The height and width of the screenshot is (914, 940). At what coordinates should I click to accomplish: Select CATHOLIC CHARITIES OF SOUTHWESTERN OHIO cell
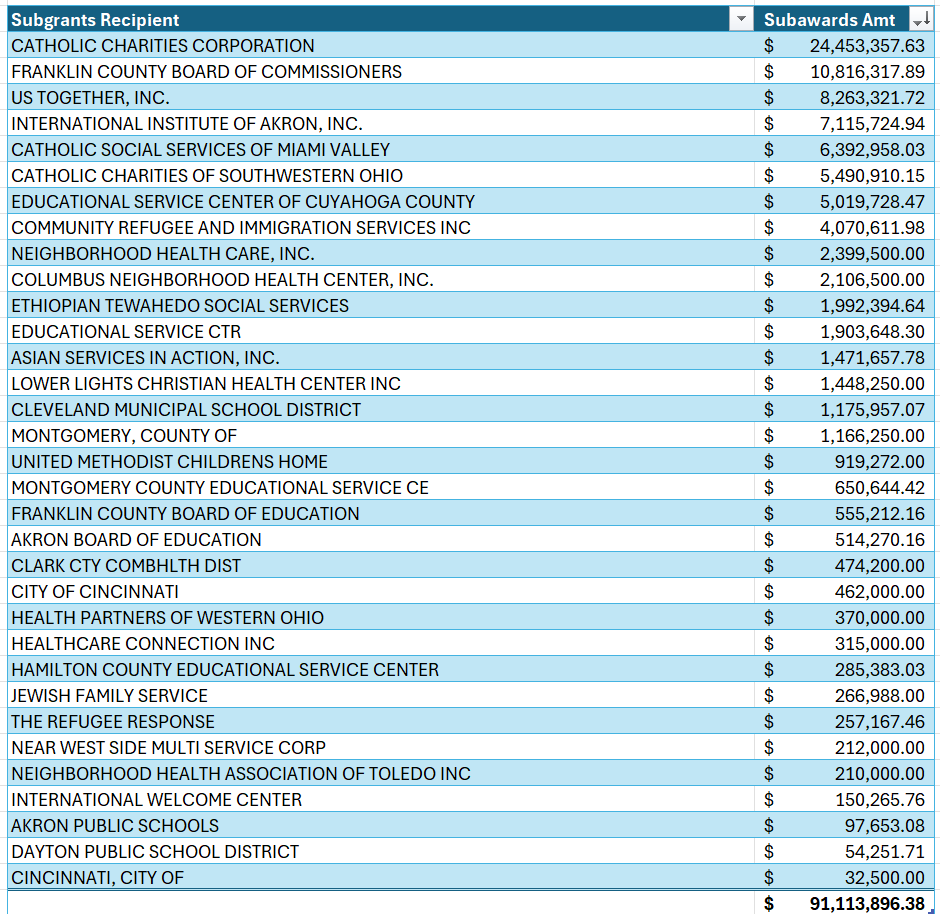tap(381, 176)
